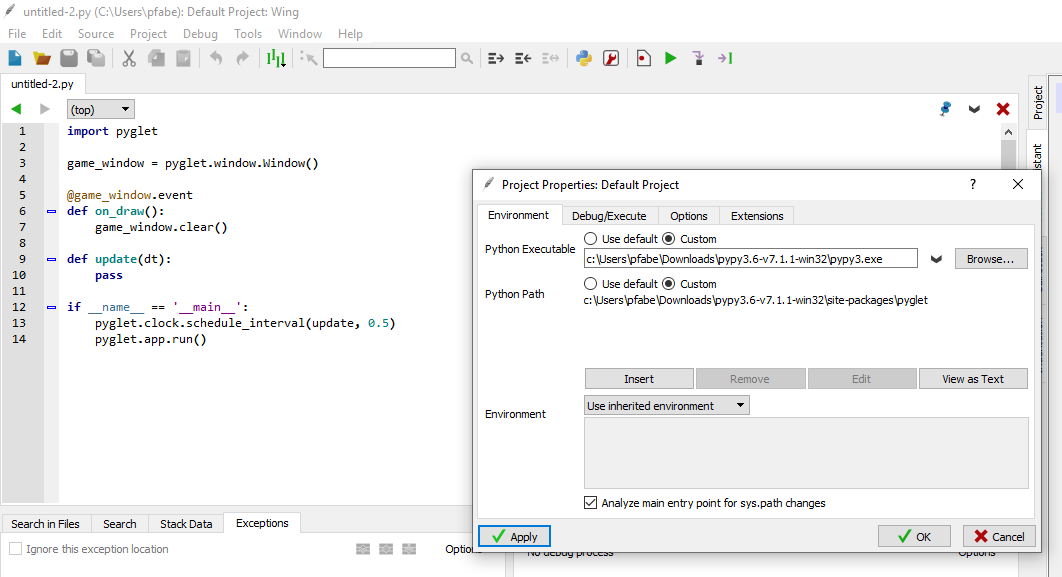The width and height of the screenshot is (1062, 577).
Task: Click the View as Text button
Action: (x=972, y=379)
